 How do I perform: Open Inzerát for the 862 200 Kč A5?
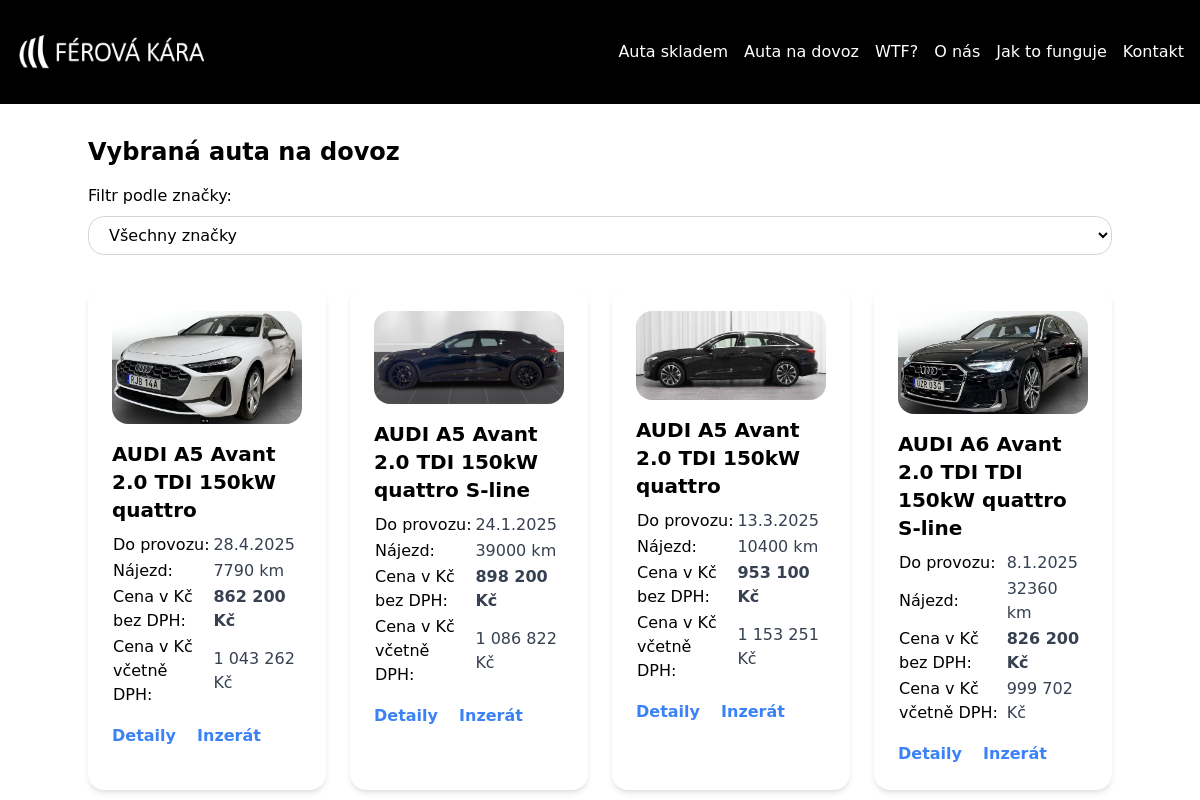pyautogui.click(x=229, y=736)
